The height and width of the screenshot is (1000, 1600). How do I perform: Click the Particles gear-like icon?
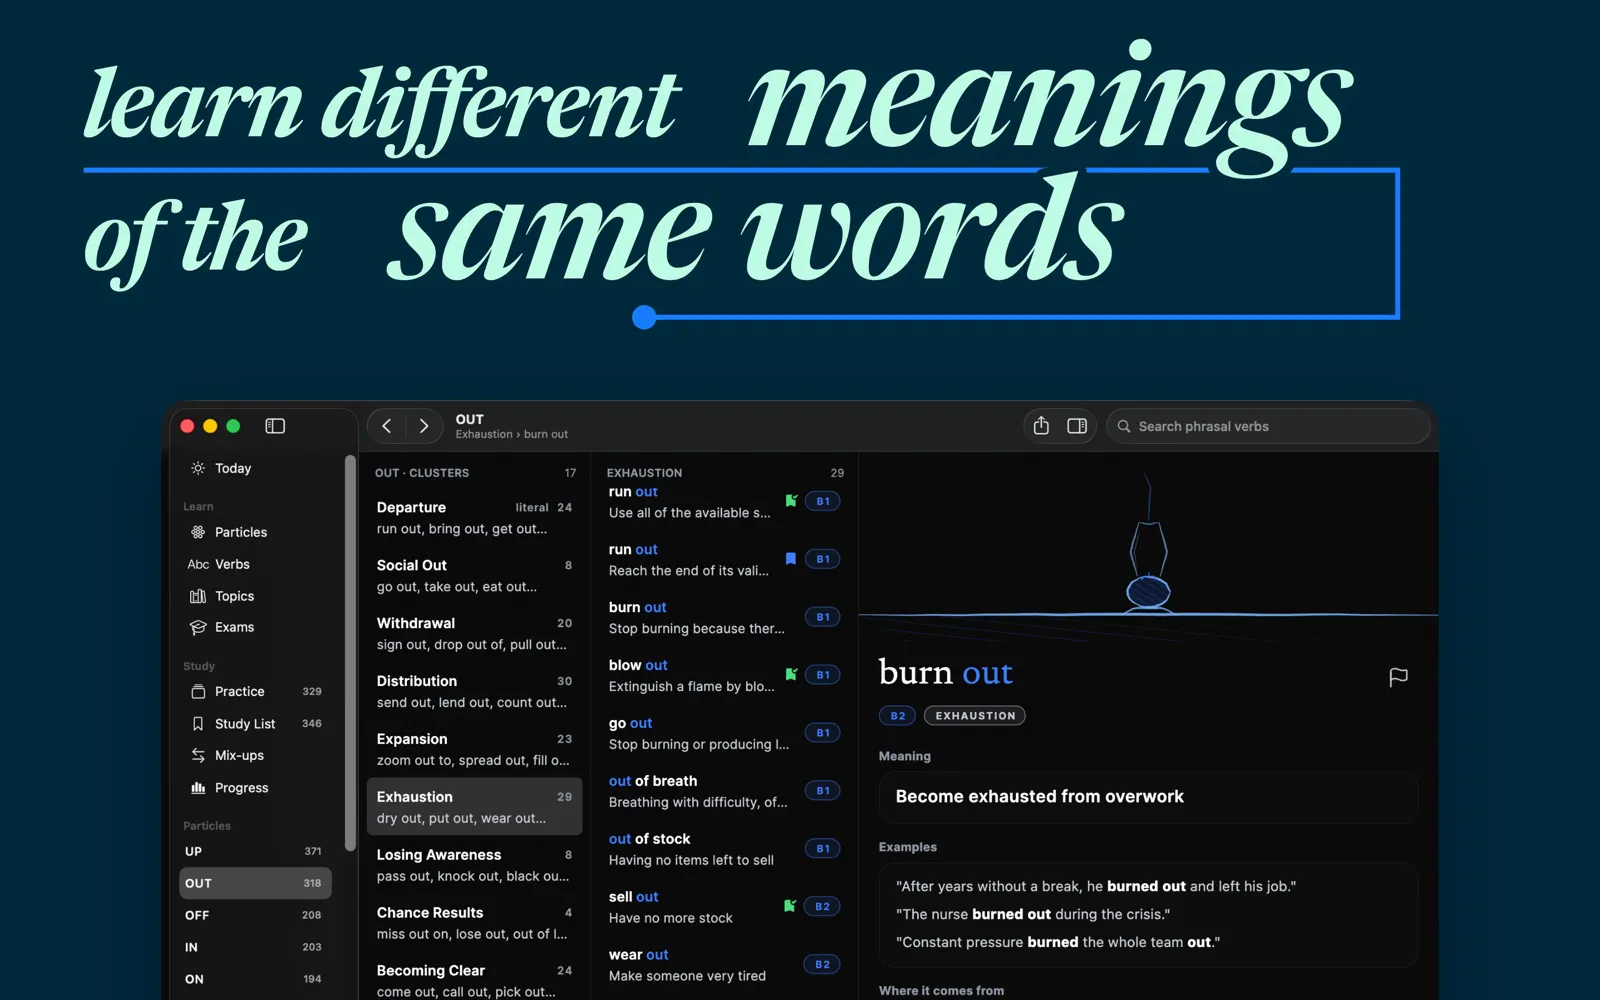click(x=198, y=532)
